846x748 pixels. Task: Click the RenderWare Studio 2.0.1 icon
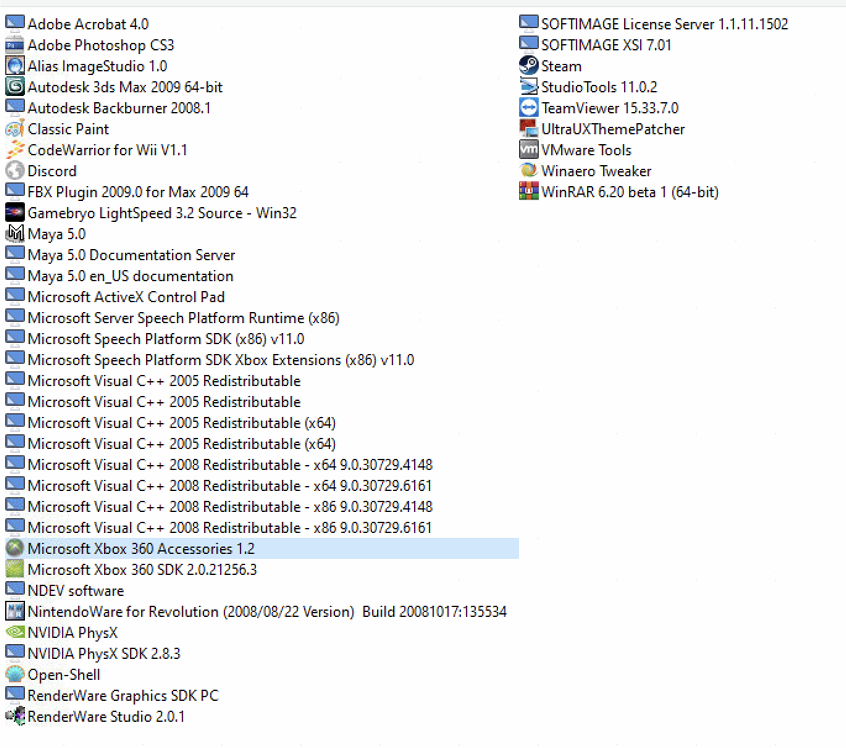(15, 717)
